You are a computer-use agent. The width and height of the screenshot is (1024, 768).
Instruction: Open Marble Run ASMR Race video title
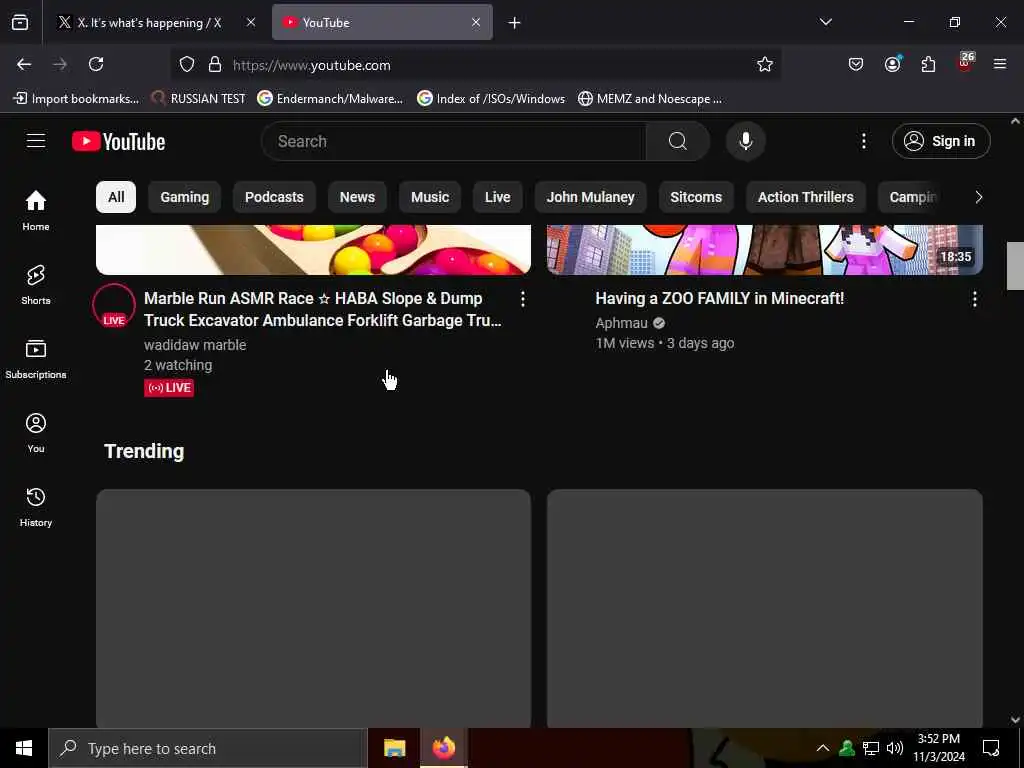coord(323,309)
